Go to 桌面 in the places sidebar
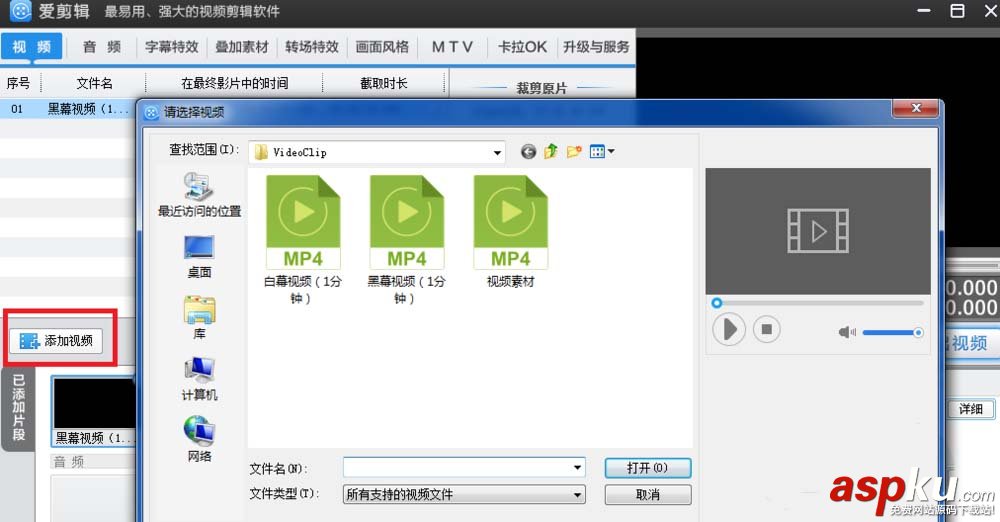This screenshot has width=1000, height=522. [199, 257]
